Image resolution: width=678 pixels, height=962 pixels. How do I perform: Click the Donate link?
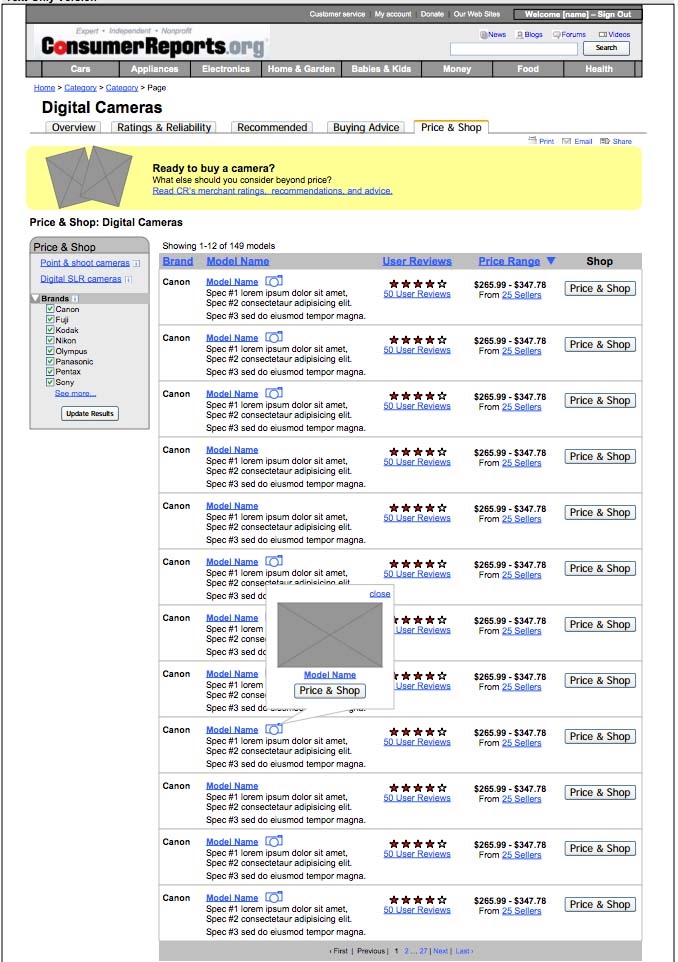click(432, 14)
